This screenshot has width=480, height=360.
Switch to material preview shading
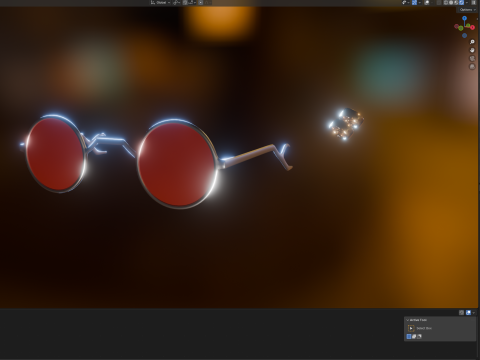(456, 2)
